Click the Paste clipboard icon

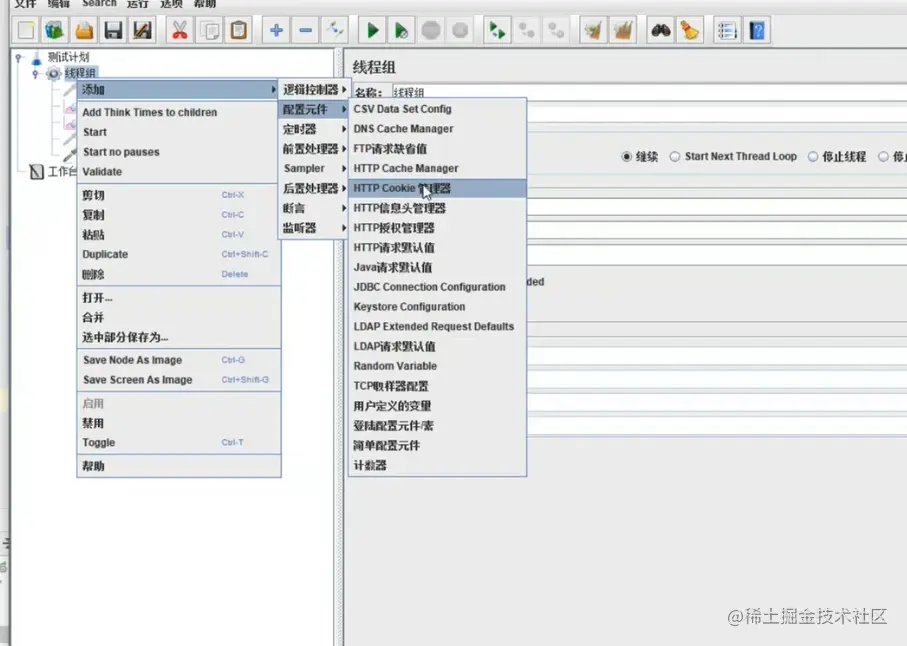coord(238,30)
